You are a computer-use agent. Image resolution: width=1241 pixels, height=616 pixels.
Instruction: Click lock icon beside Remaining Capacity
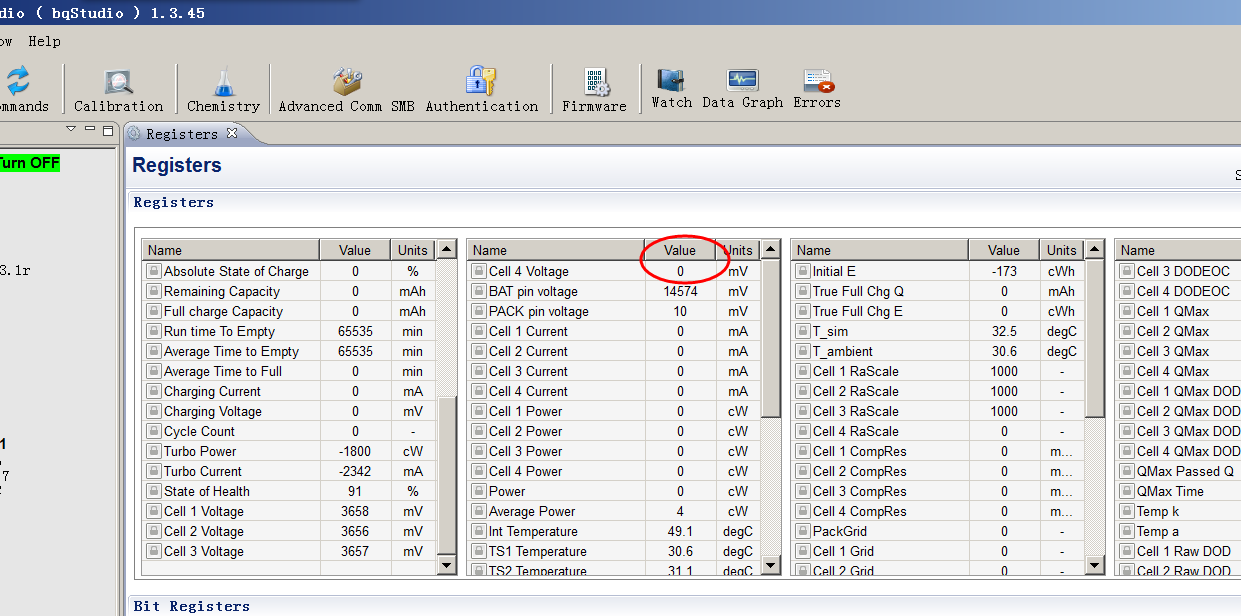tap(153, 291)
